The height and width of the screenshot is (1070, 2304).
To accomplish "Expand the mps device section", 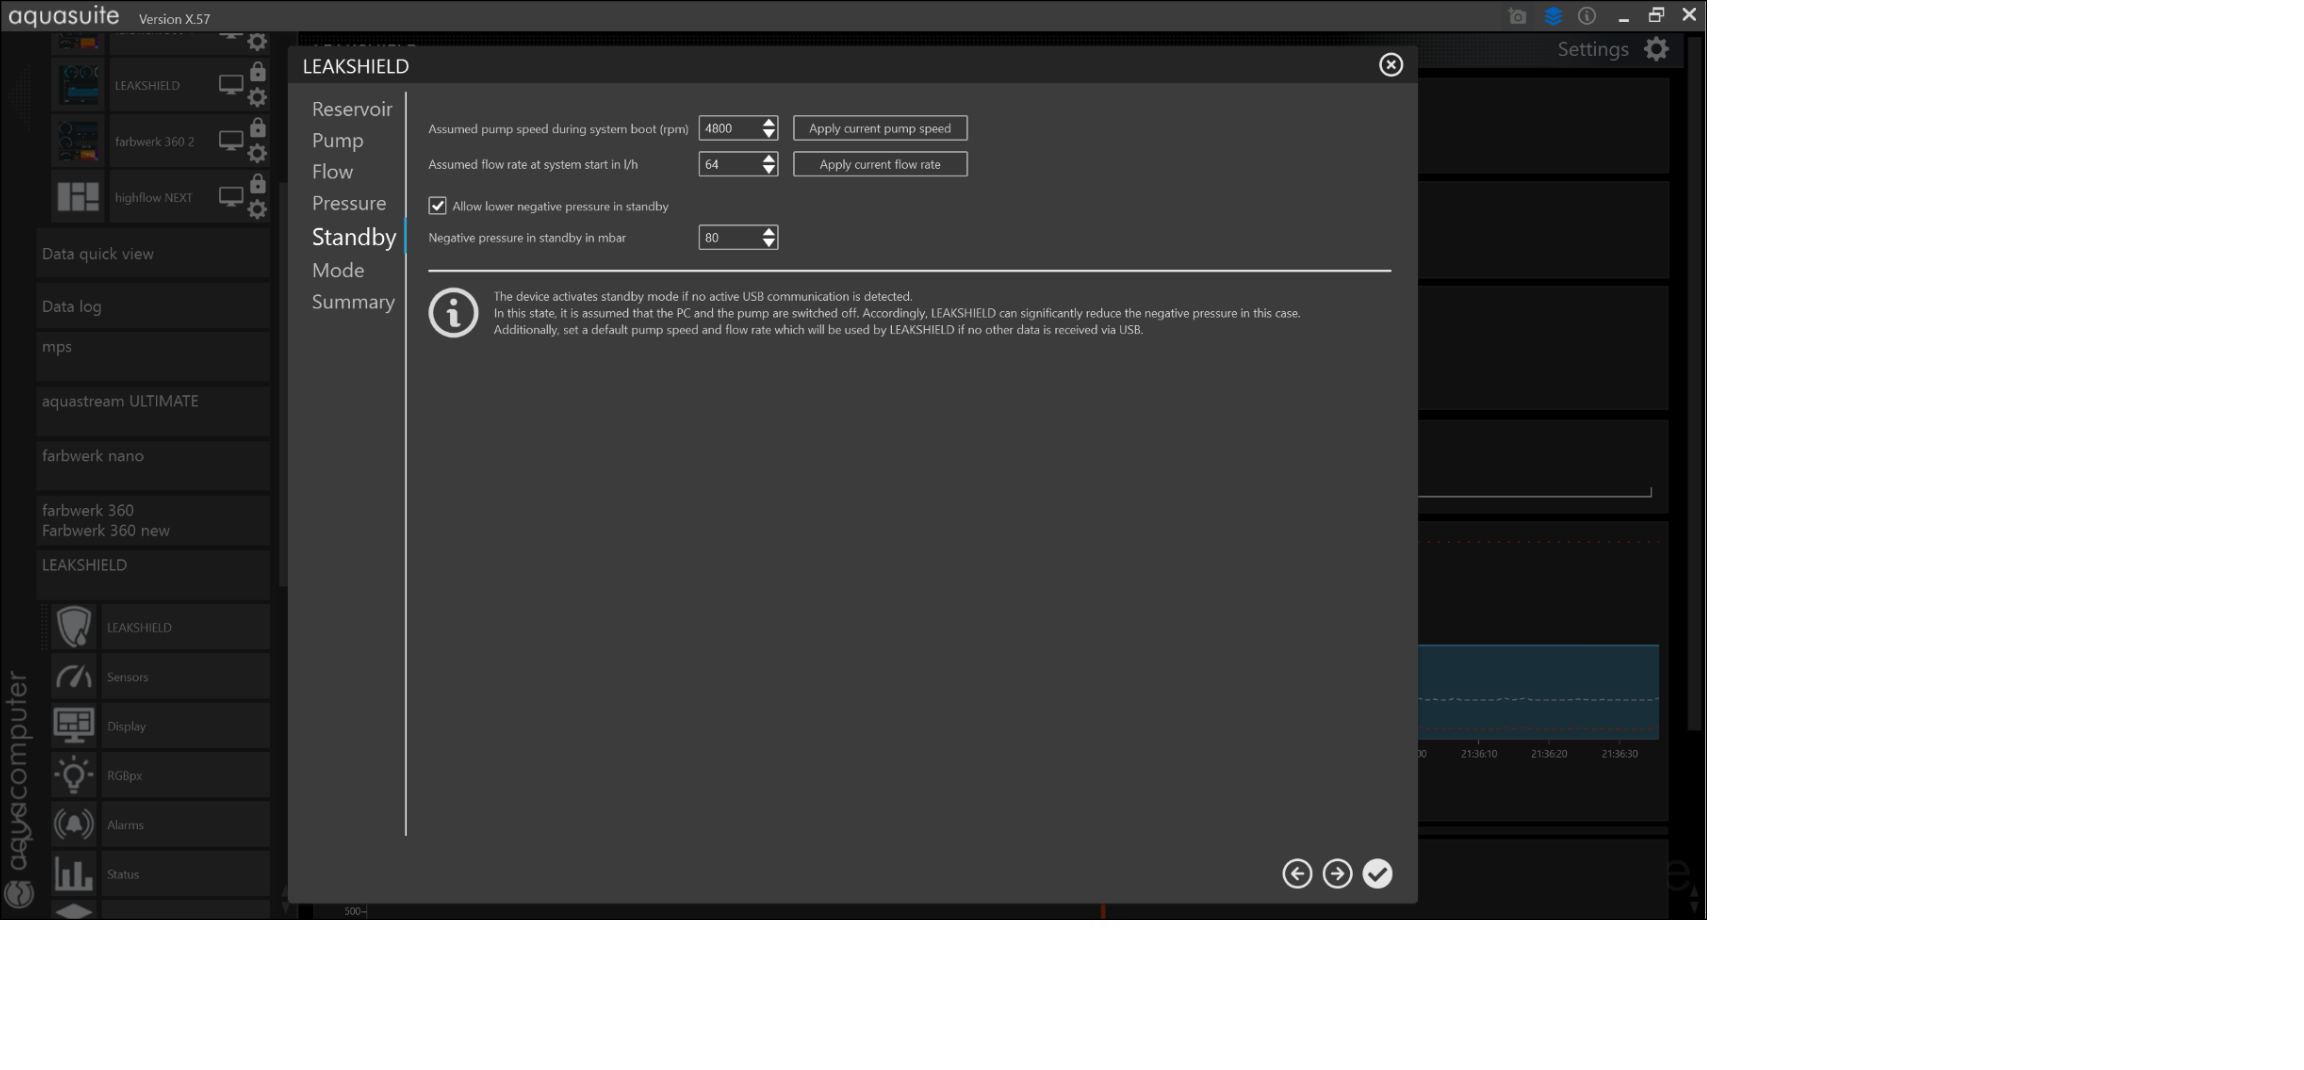I will [x=153, y=356].
